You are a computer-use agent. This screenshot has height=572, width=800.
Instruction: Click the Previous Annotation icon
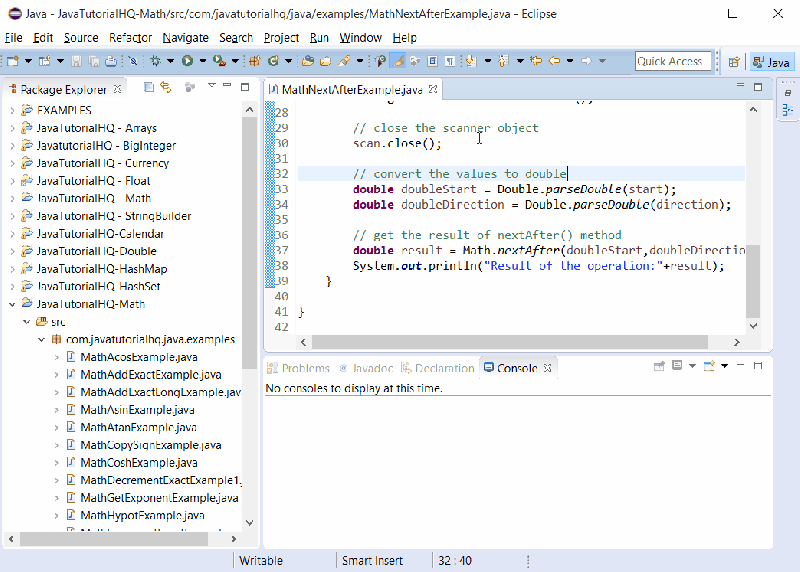click(504, 61)
